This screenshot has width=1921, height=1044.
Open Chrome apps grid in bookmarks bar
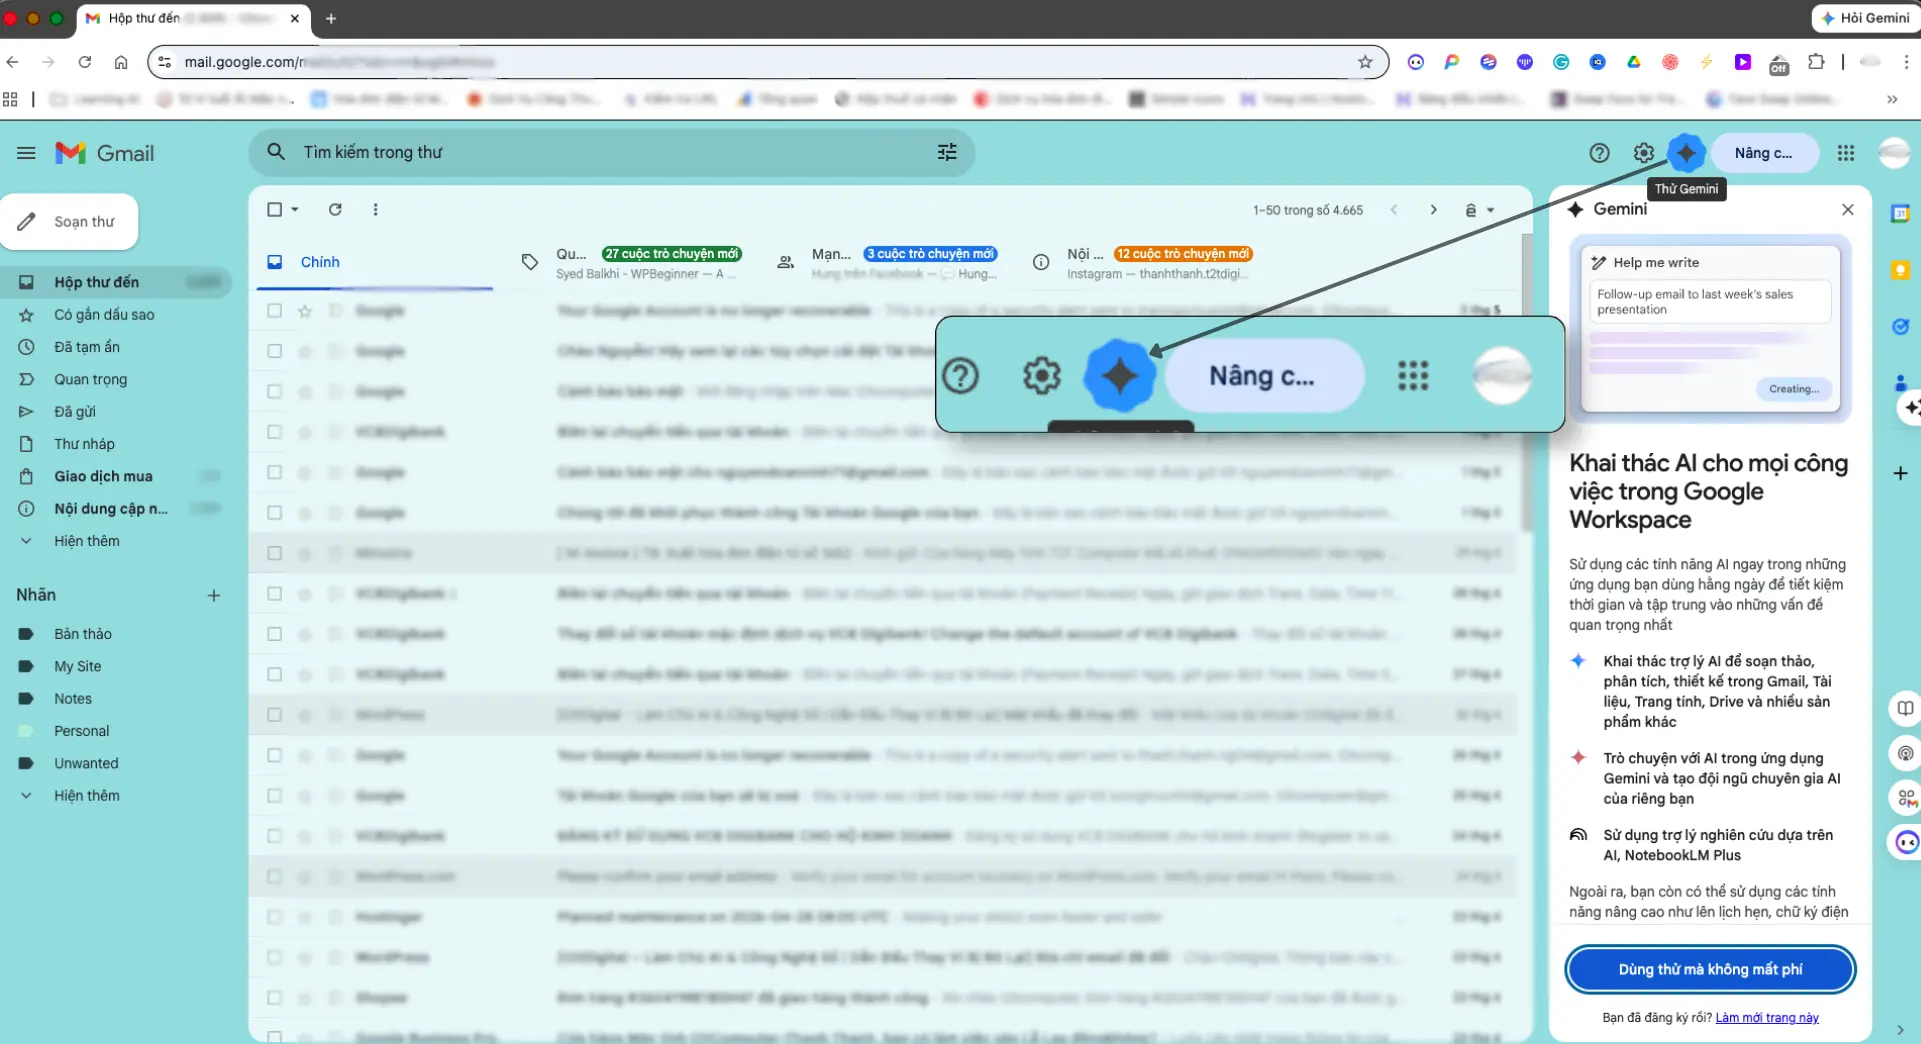click(11, 99)
